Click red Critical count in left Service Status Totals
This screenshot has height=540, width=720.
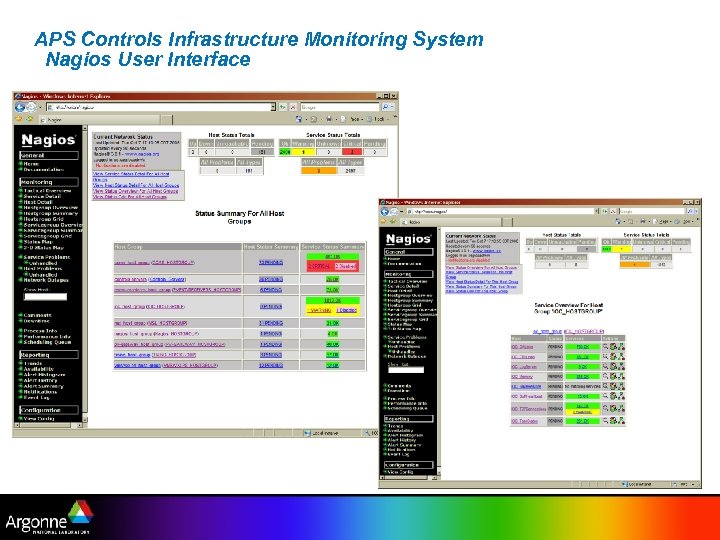pyautogui.click(x=352, y=152)
